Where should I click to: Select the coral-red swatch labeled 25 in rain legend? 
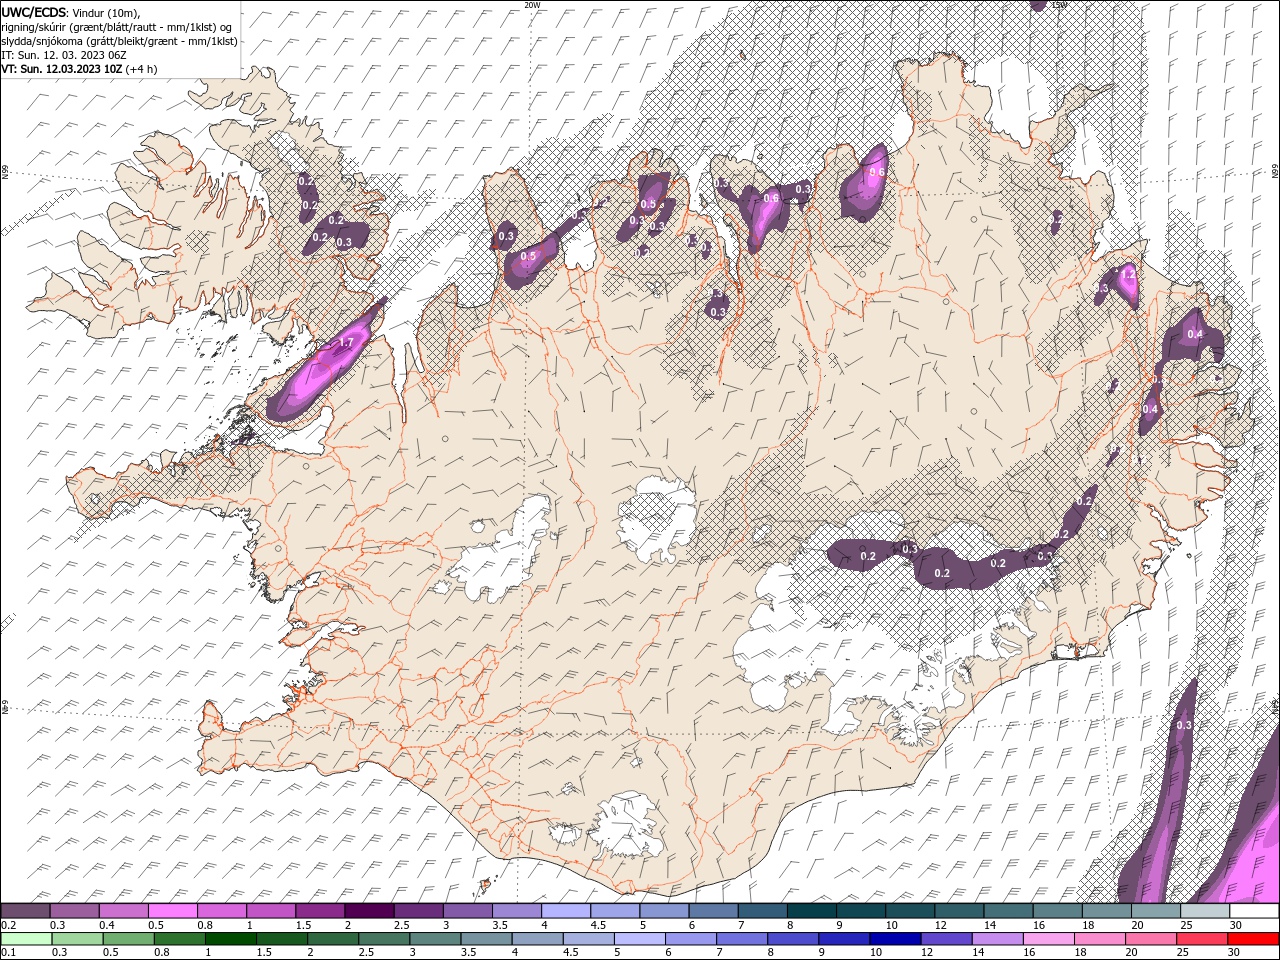point(1203,939)
